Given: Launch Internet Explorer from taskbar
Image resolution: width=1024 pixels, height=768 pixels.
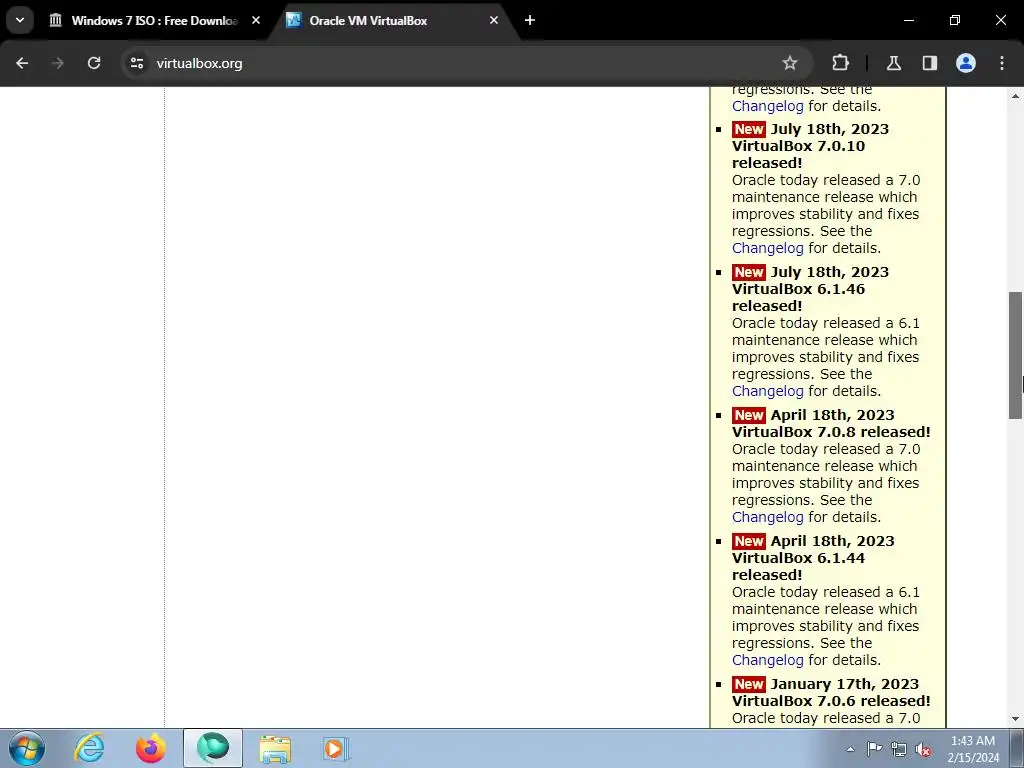Looking at the screenshot, I should click(89, 748).
